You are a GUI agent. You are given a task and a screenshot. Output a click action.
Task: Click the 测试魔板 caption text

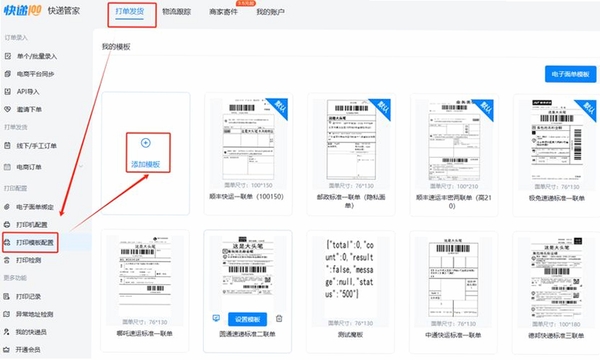coord(350,334)
